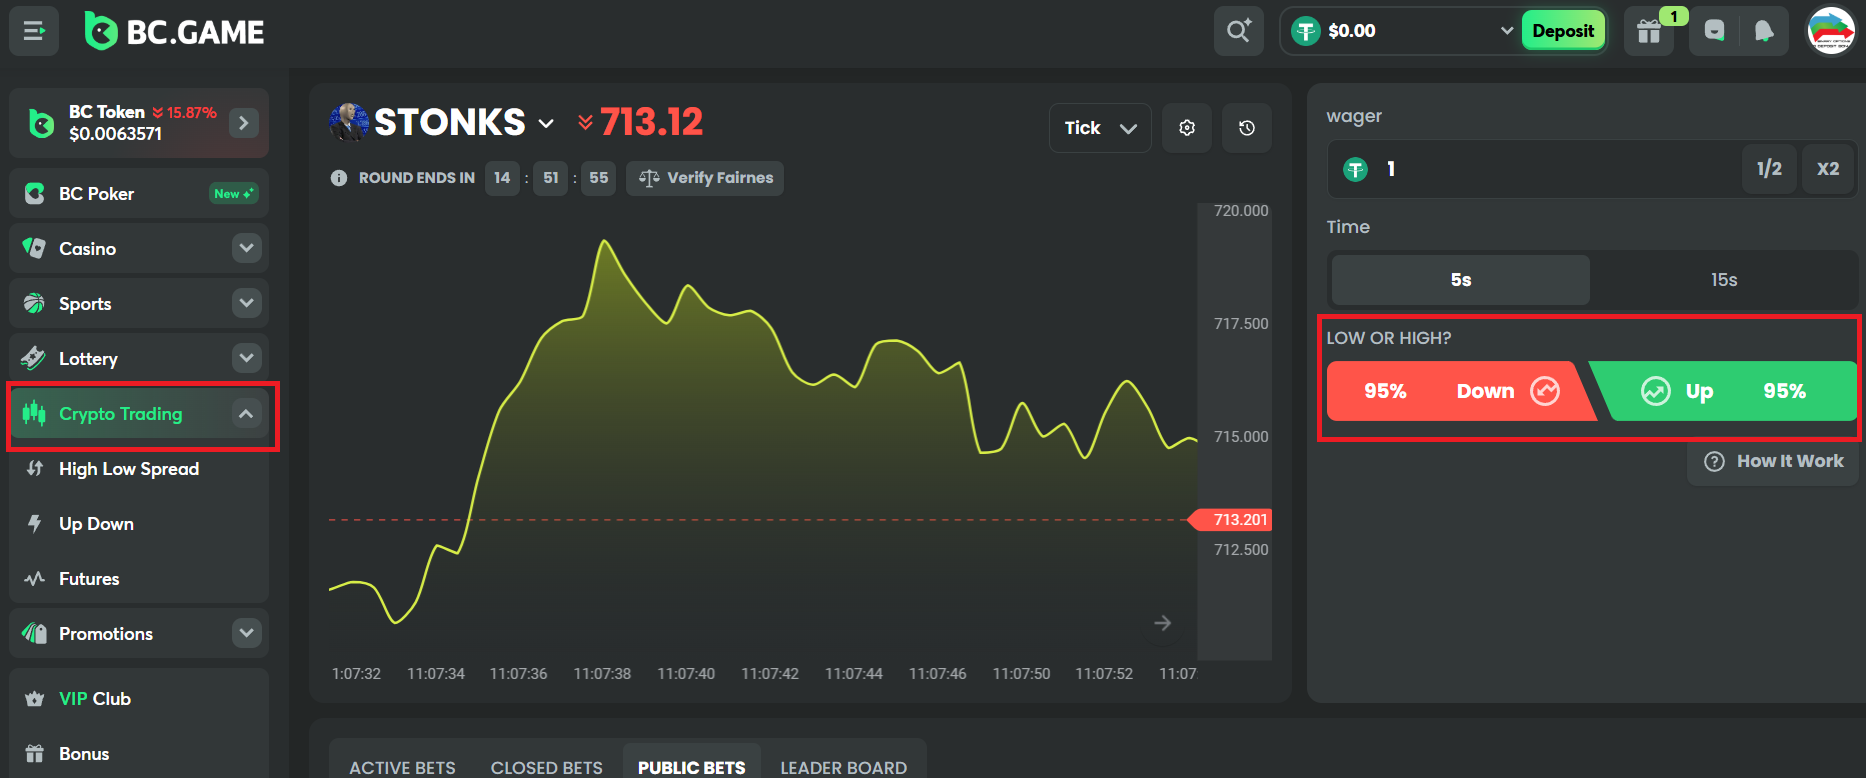Viewport: 1866px width, 778px height.
Task: Click the Promotions icon
Action: [34, 633]
